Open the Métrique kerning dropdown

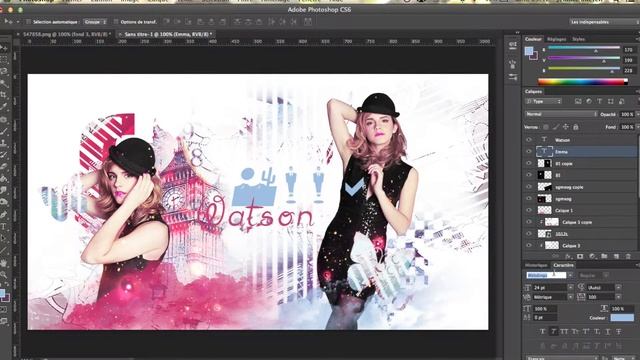coord(571,297)
